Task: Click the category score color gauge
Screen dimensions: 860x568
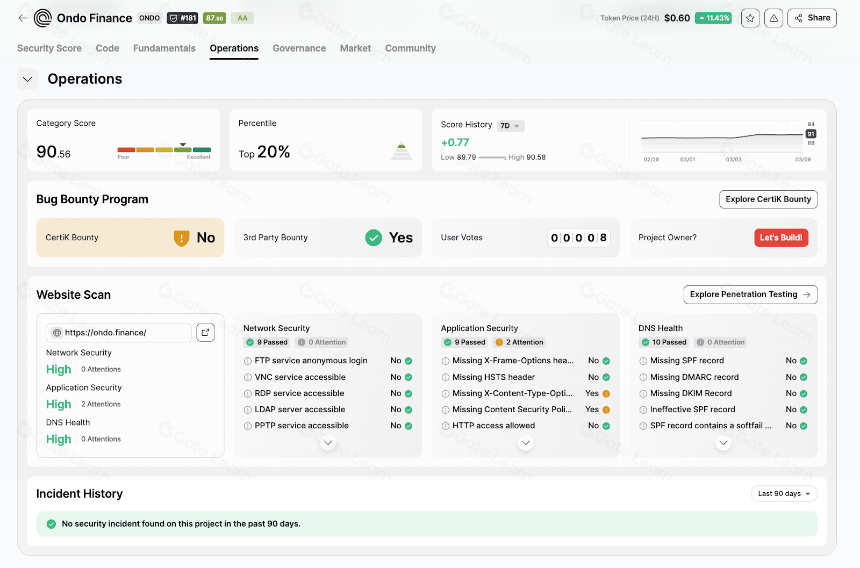Action: pyautogui.click(x=164, y=149)
